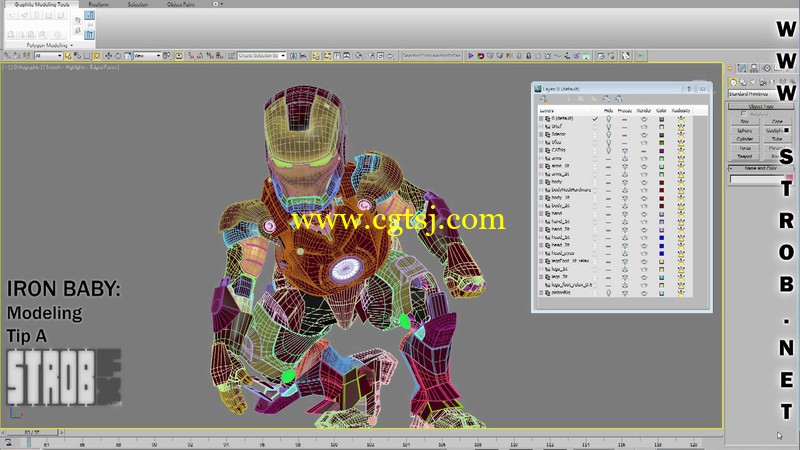Click the Tube primitive button
The image size is (800, 450).
pos(777,139)
